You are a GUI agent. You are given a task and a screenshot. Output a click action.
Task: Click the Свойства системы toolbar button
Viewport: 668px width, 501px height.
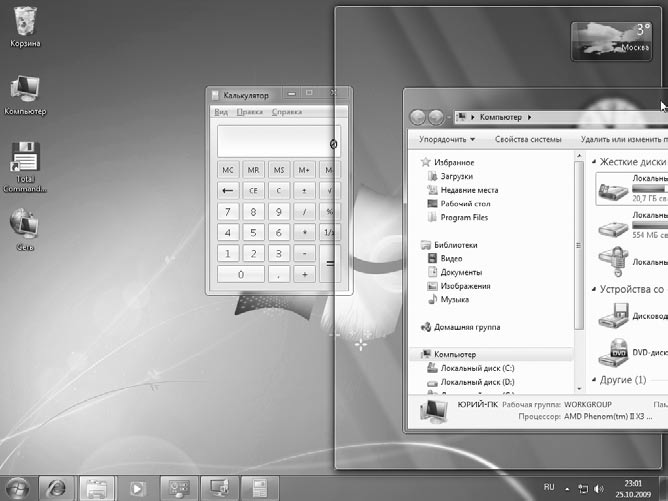tap(527, 139)
